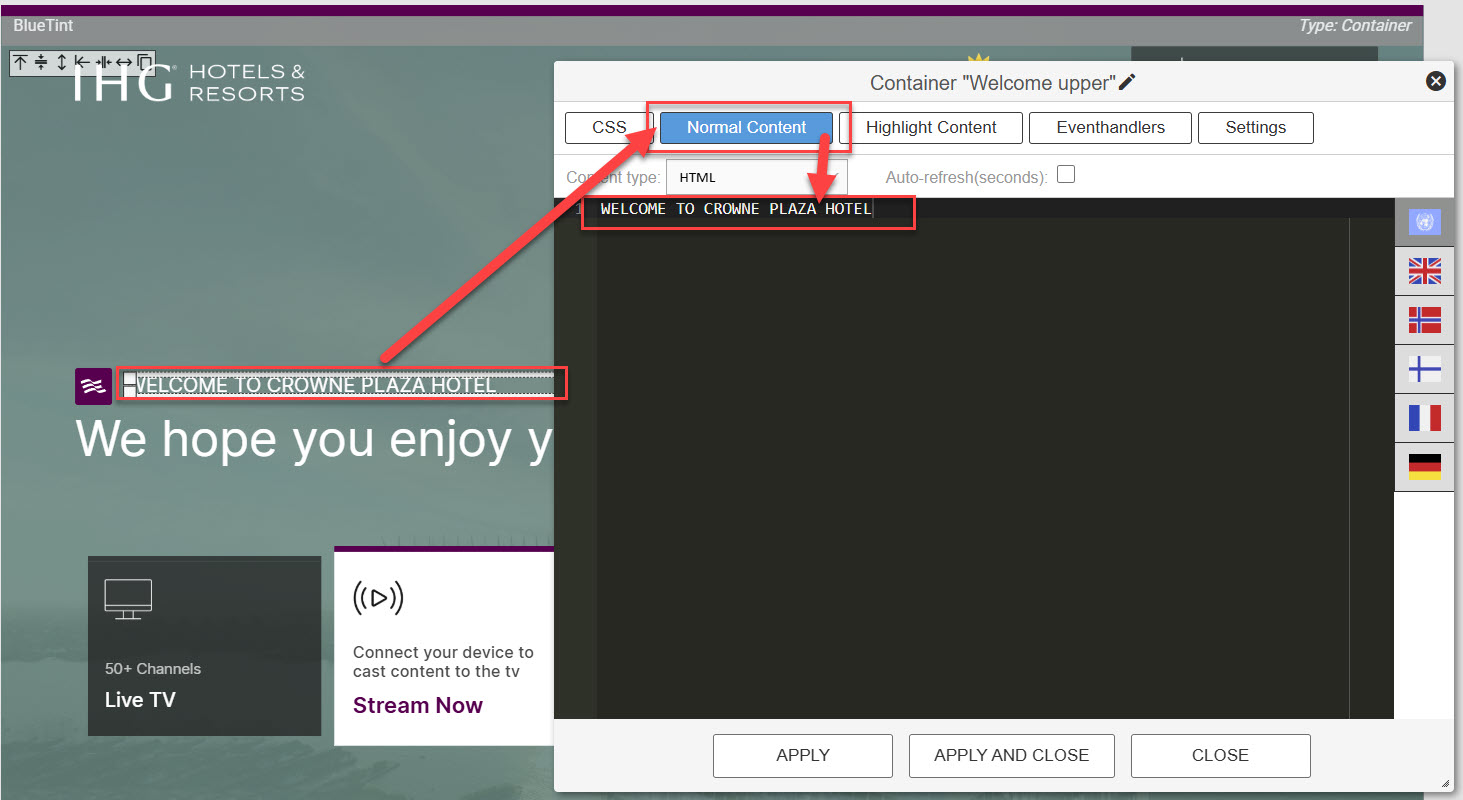Screen dimensions: 1463x800
Task: Click the horizontal center alignment icon
Action: 103,62
